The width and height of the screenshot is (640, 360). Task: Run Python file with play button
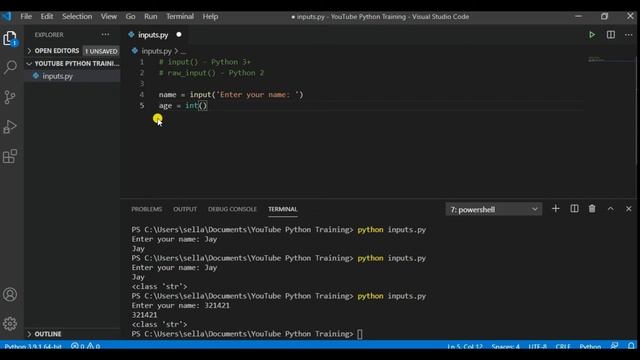pos(592,35)
